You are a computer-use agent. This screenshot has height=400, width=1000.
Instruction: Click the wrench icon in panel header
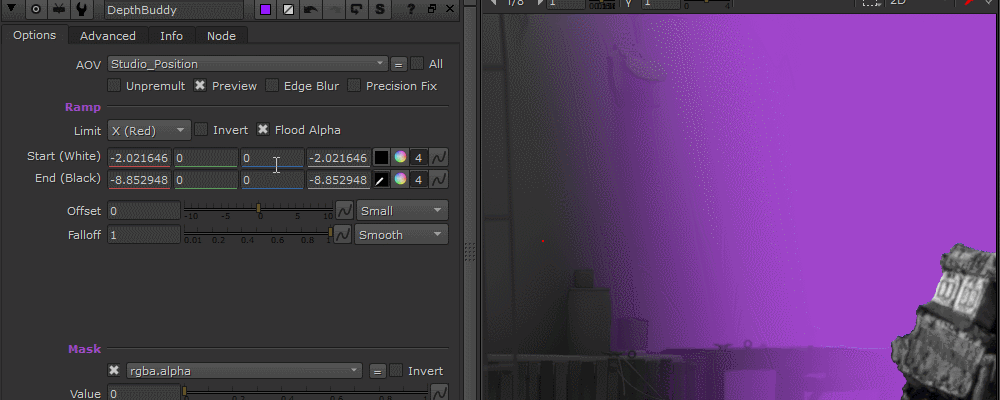click(81, 9)
